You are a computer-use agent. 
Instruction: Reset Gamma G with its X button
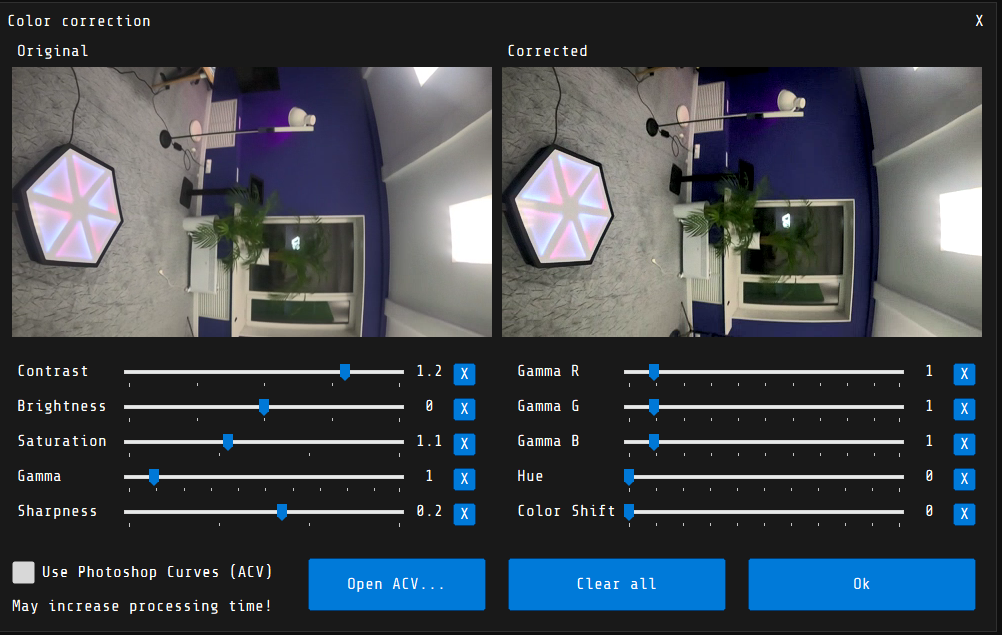point(964,409)
